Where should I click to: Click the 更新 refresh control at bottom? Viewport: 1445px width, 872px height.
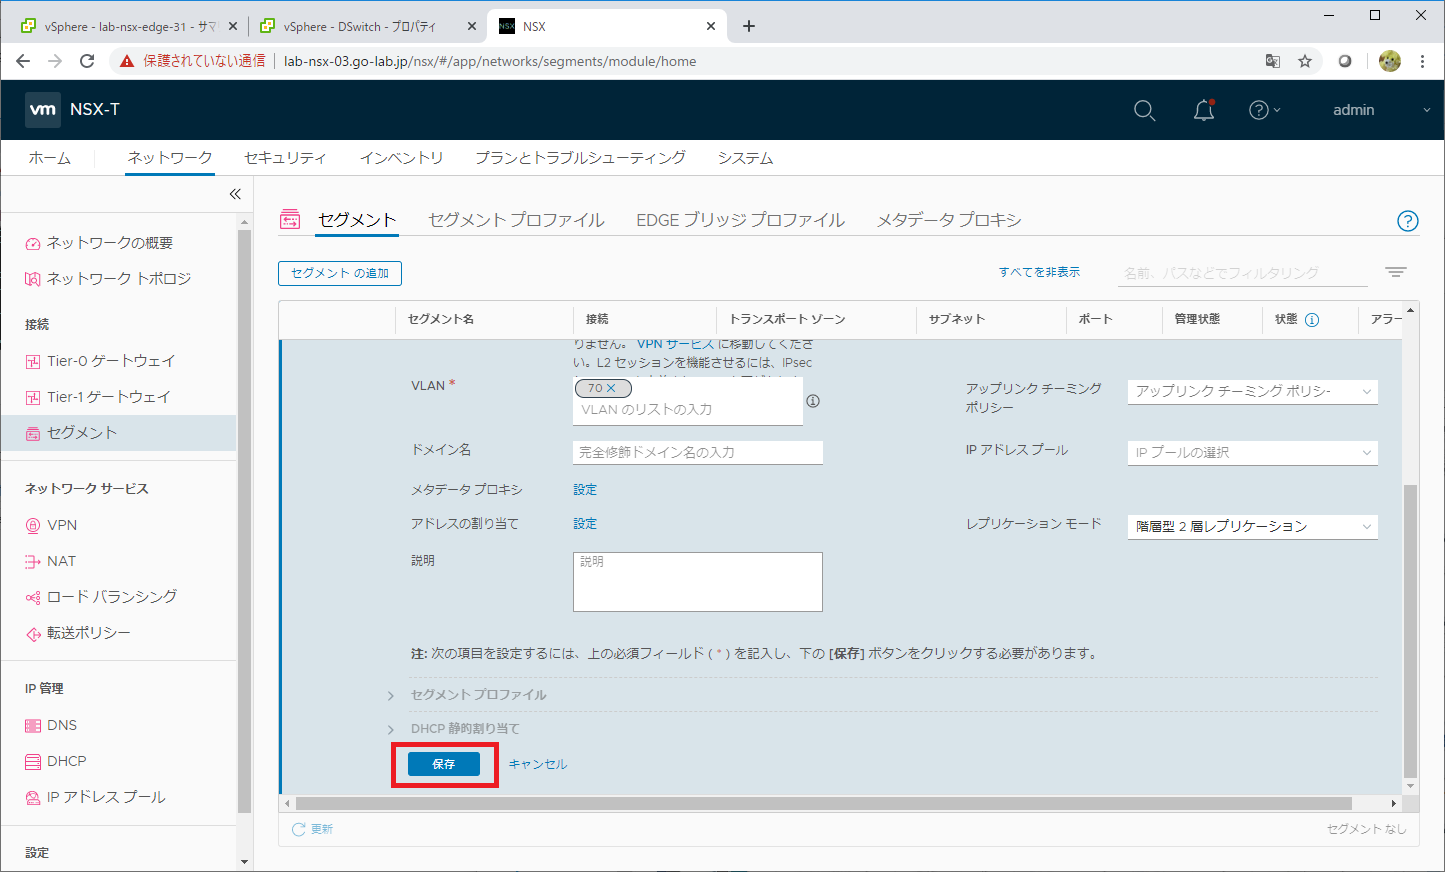[312, 829]
